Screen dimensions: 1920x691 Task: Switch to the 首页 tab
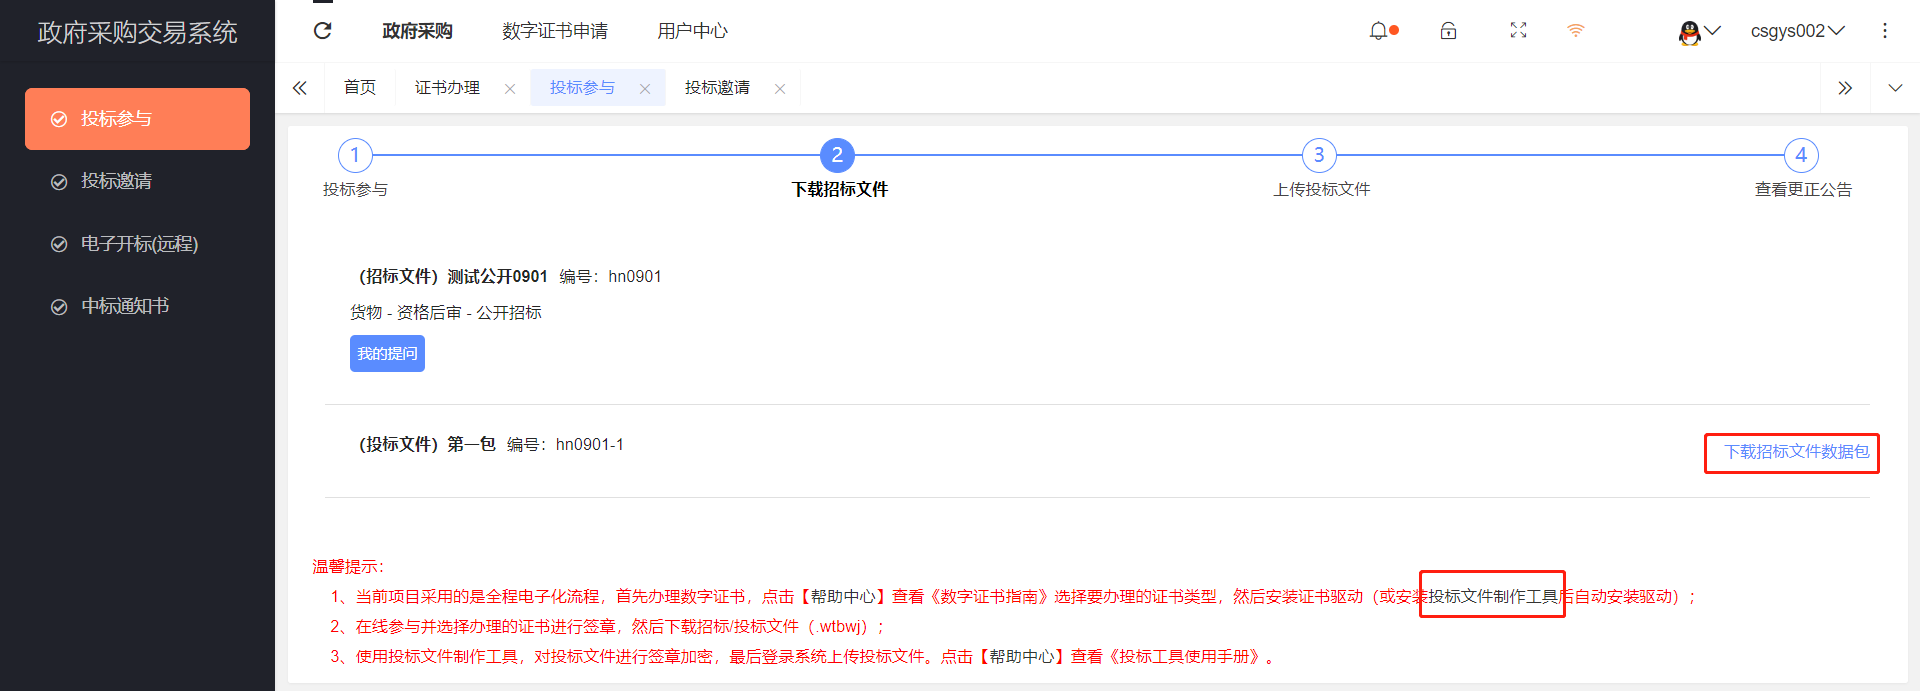click(360, 88)
